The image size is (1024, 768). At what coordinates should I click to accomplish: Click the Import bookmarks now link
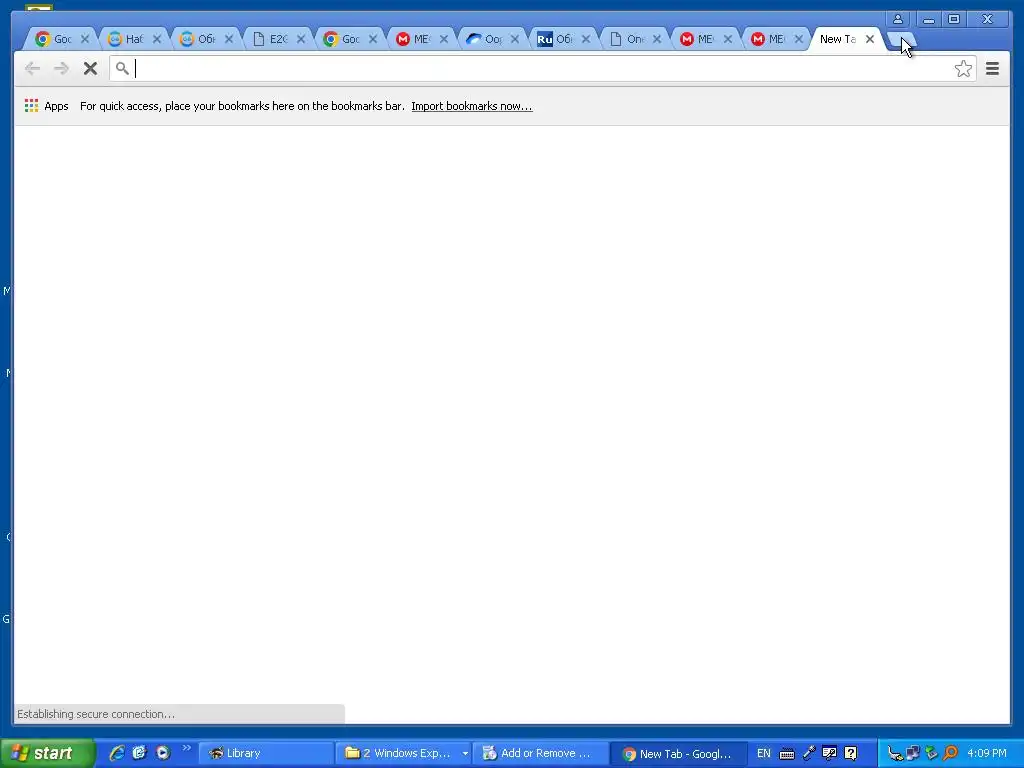coord(472,106)
